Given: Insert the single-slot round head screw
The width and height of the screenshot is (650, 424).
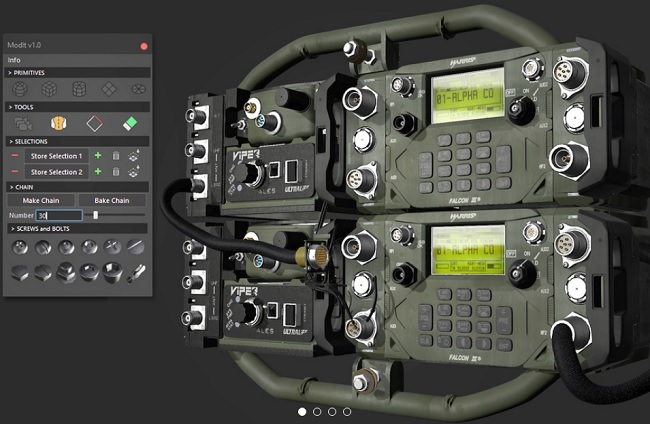Looking at the screenshot, I should 43,247.
